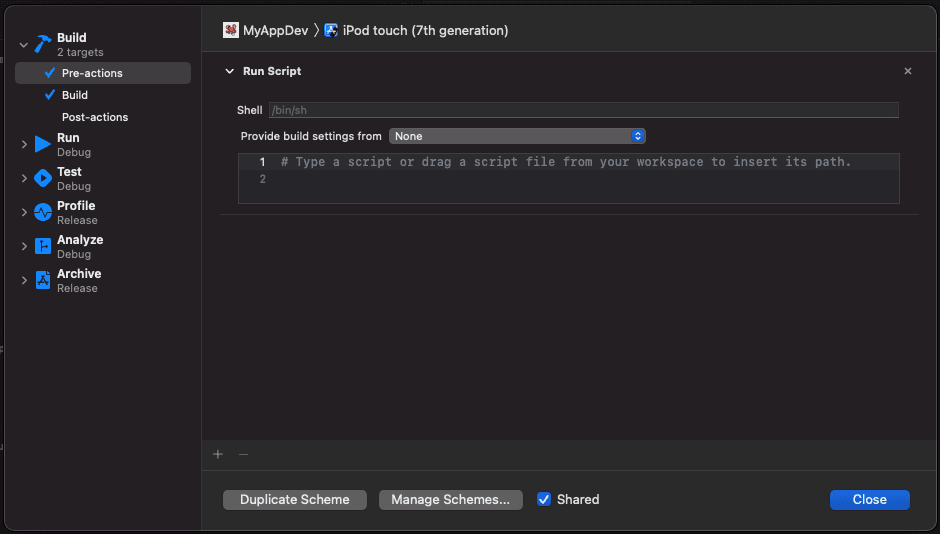Click the minus icon to remove action
The width and height of the screenshot is (940, 534).
(x=243, y=454)
